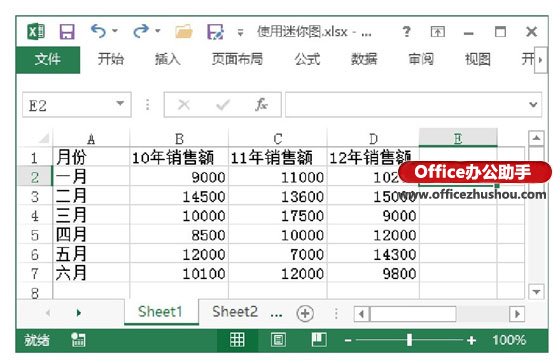
Task: Click the zoom slider handle
Action: click(409, 340)
